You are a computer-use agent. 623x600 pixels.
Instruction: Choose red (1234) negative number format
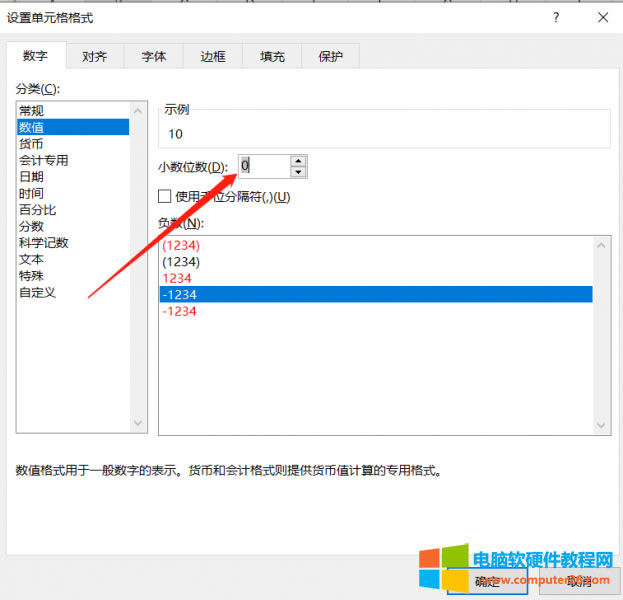(x=182, y=245)
